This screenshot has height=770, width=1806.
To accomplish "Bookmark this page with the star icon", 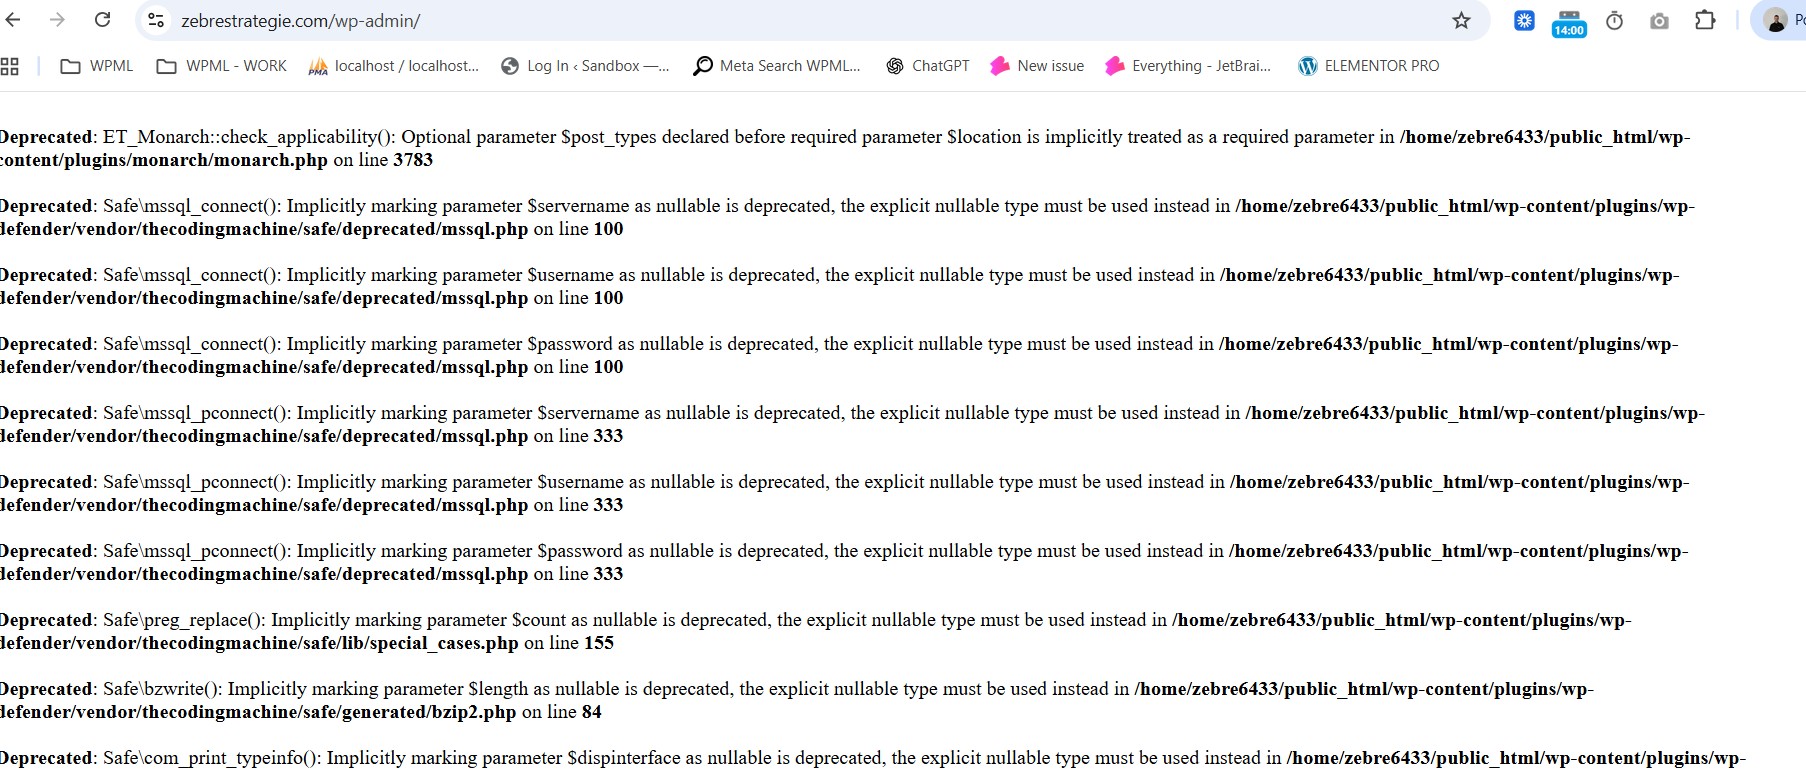I will pyautogui.click(x=1461, y=20).
